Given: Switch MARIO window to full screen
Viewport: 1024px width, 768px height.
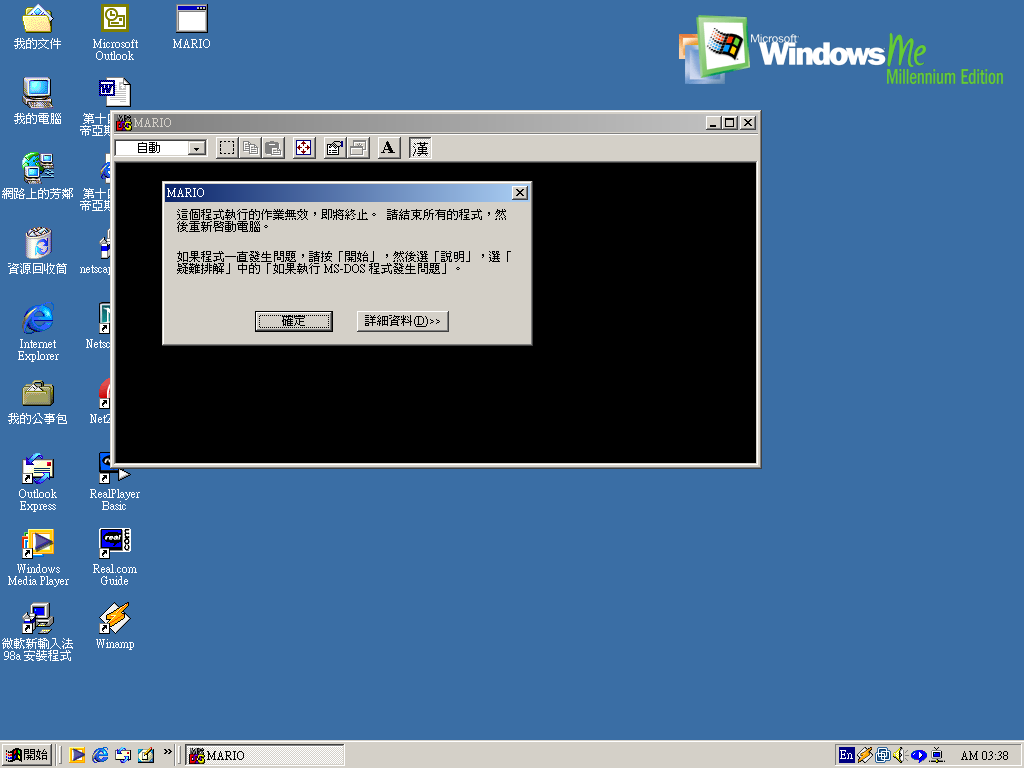Looking at the screenshot, I should (304, 148).
